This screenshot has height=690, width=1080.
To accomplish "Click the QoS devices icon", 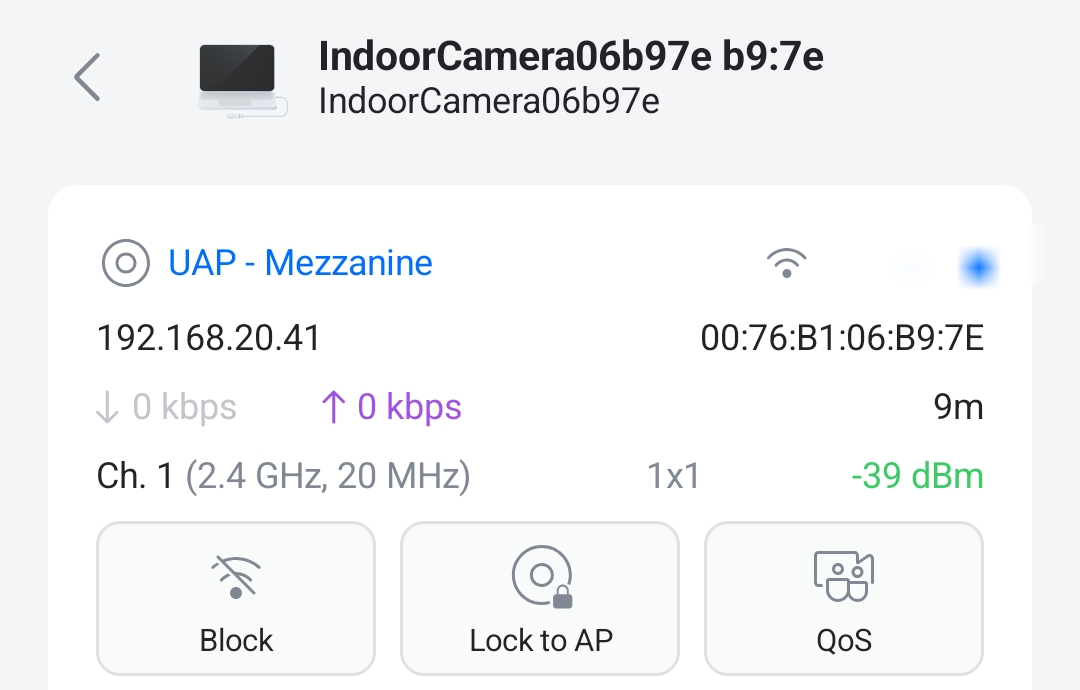I will [x=844, y=578].
